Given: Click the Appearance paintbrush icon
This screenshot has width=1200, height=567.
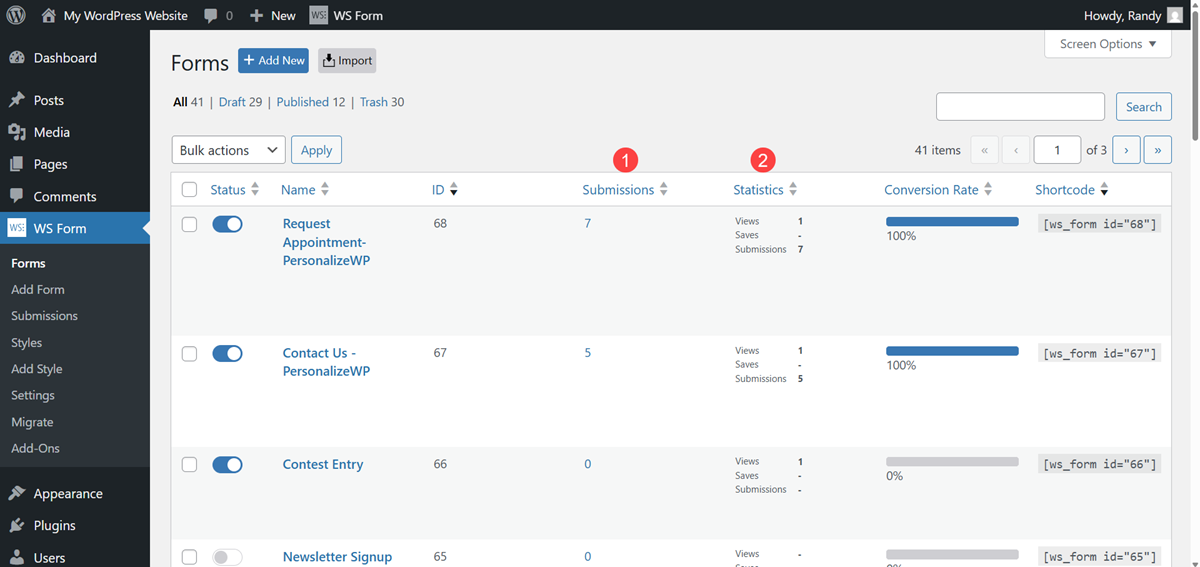Looking at the screenshot, I should click(x=17, y=493).
